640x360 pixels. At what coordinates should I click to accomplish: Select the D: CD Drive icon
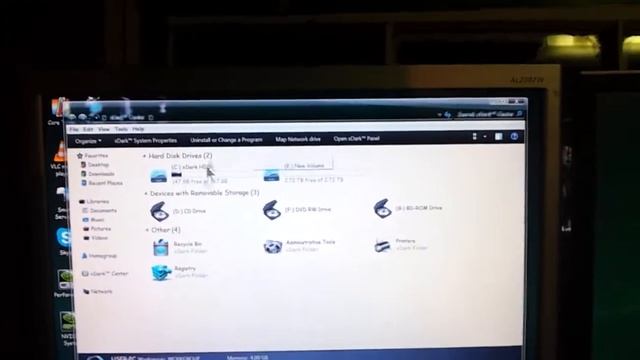(x=159, y=211)
